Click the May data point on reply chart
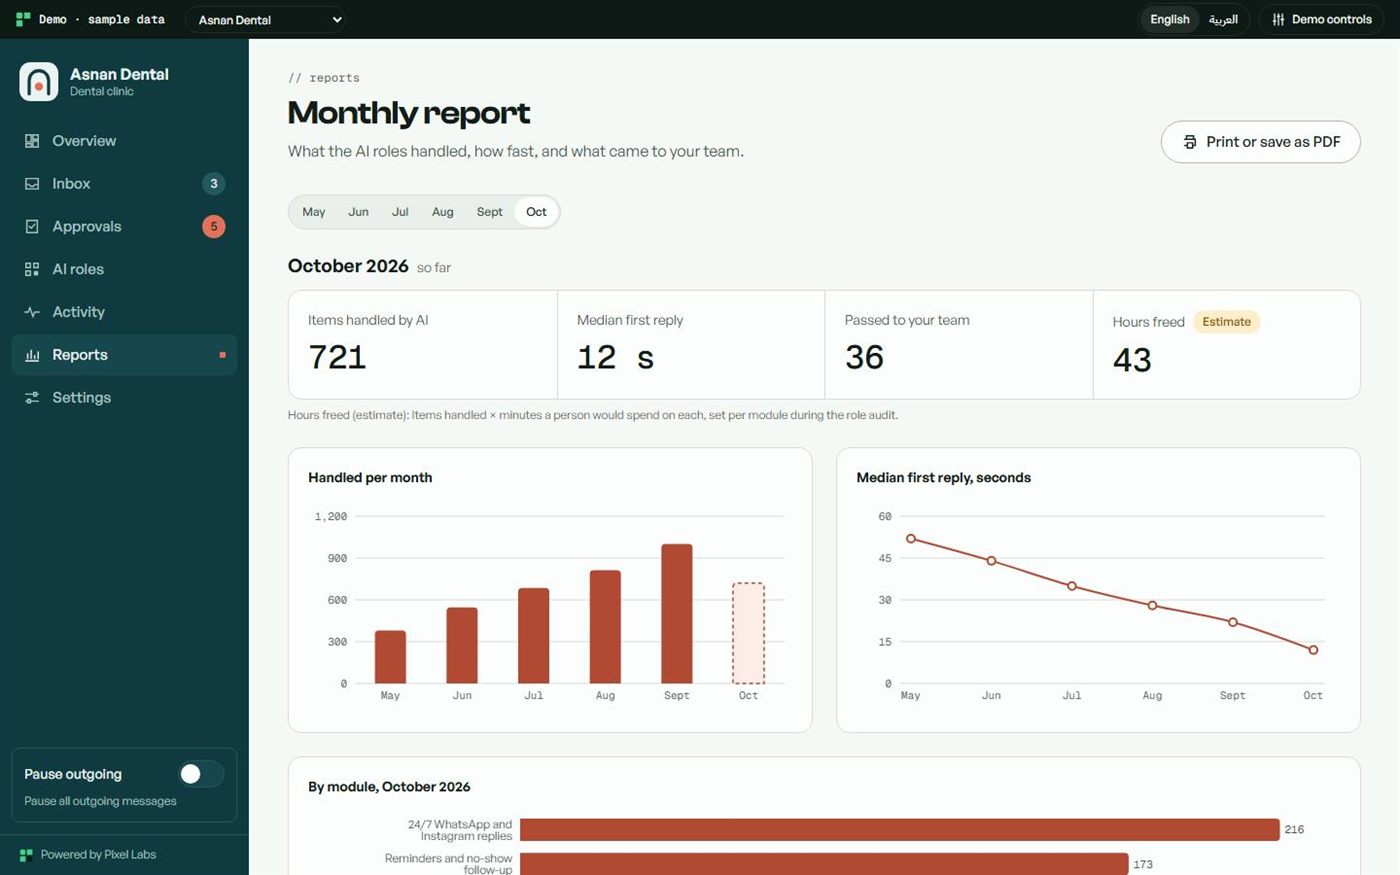This screenshot has height=875, width=1400. pyautogui.click(x=911, y=539)
